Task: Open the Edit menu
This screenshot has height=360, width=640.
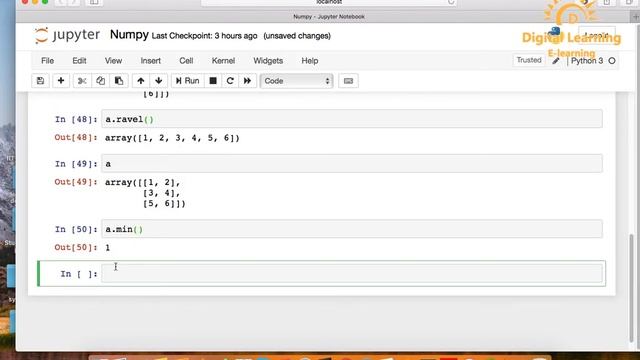Action: coord(79,61)
